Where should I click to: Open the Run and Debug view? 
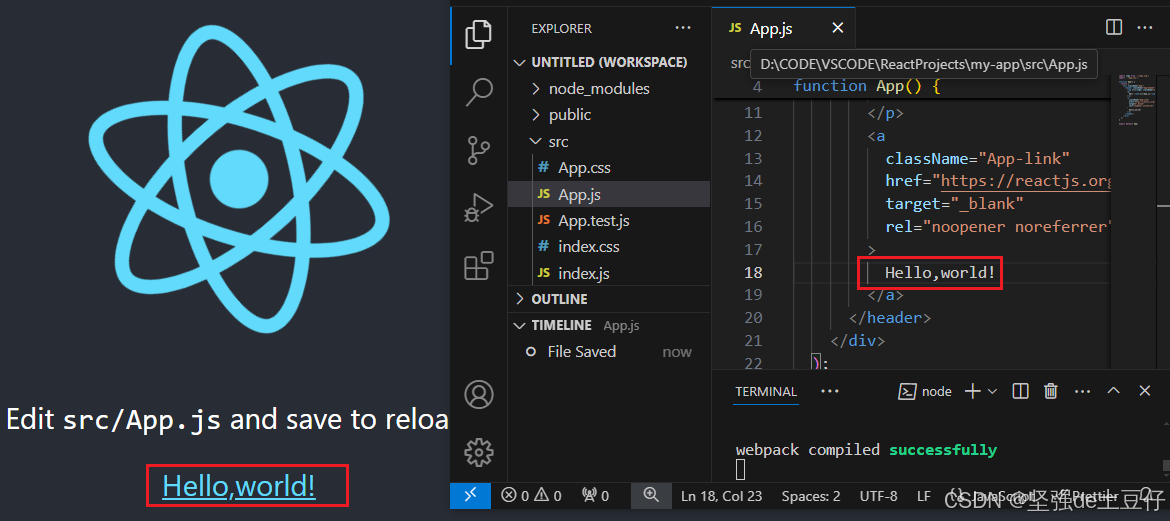[x=478, y=208]
